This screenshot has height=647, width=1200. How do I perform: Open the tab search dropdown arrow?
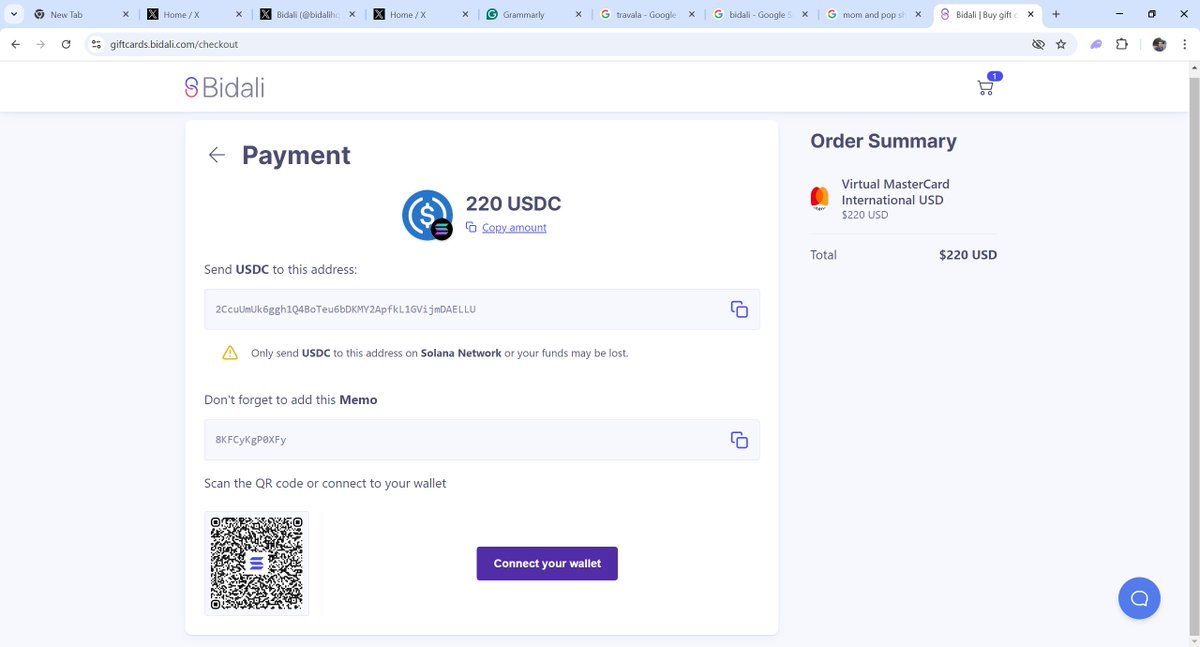[x=12, y=14]
